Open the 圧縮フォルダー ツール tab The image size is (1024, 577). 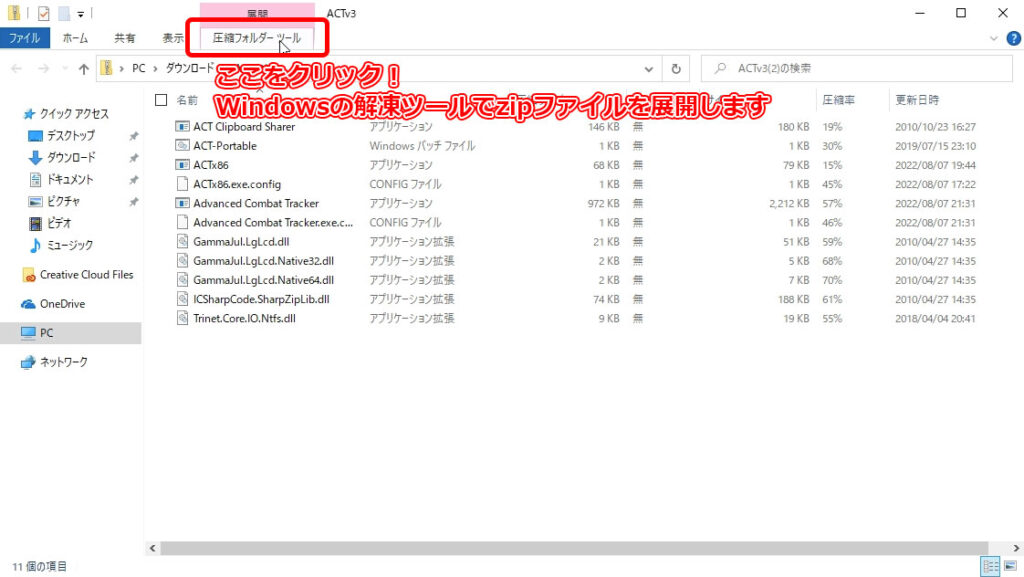[x=256, y=38]
